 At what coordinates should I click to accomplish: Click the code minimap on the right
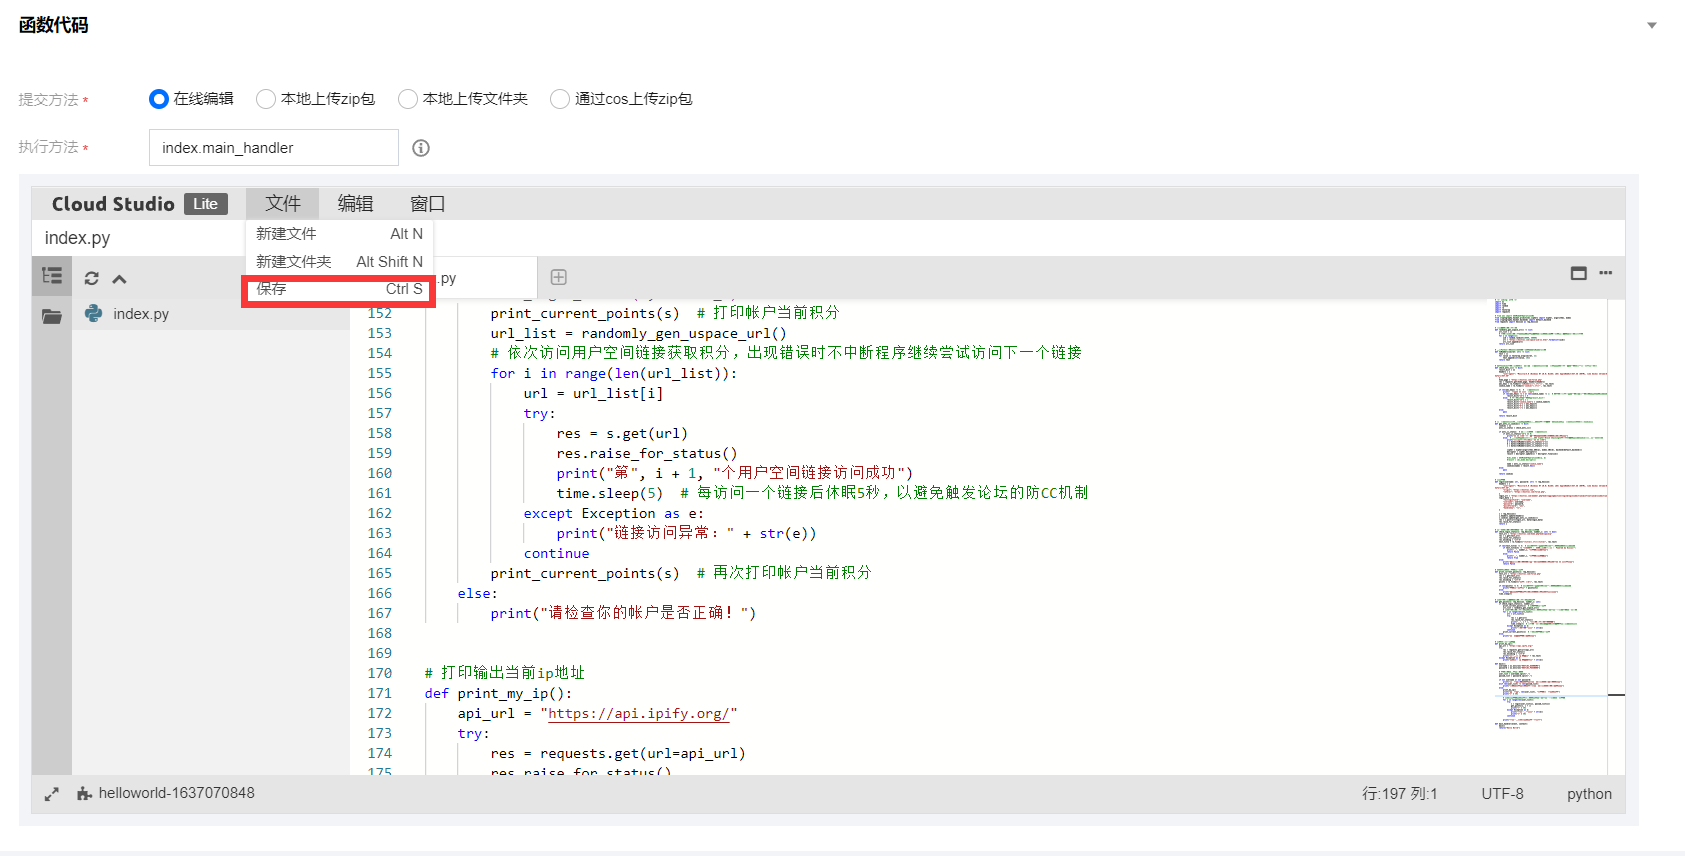1550,500
